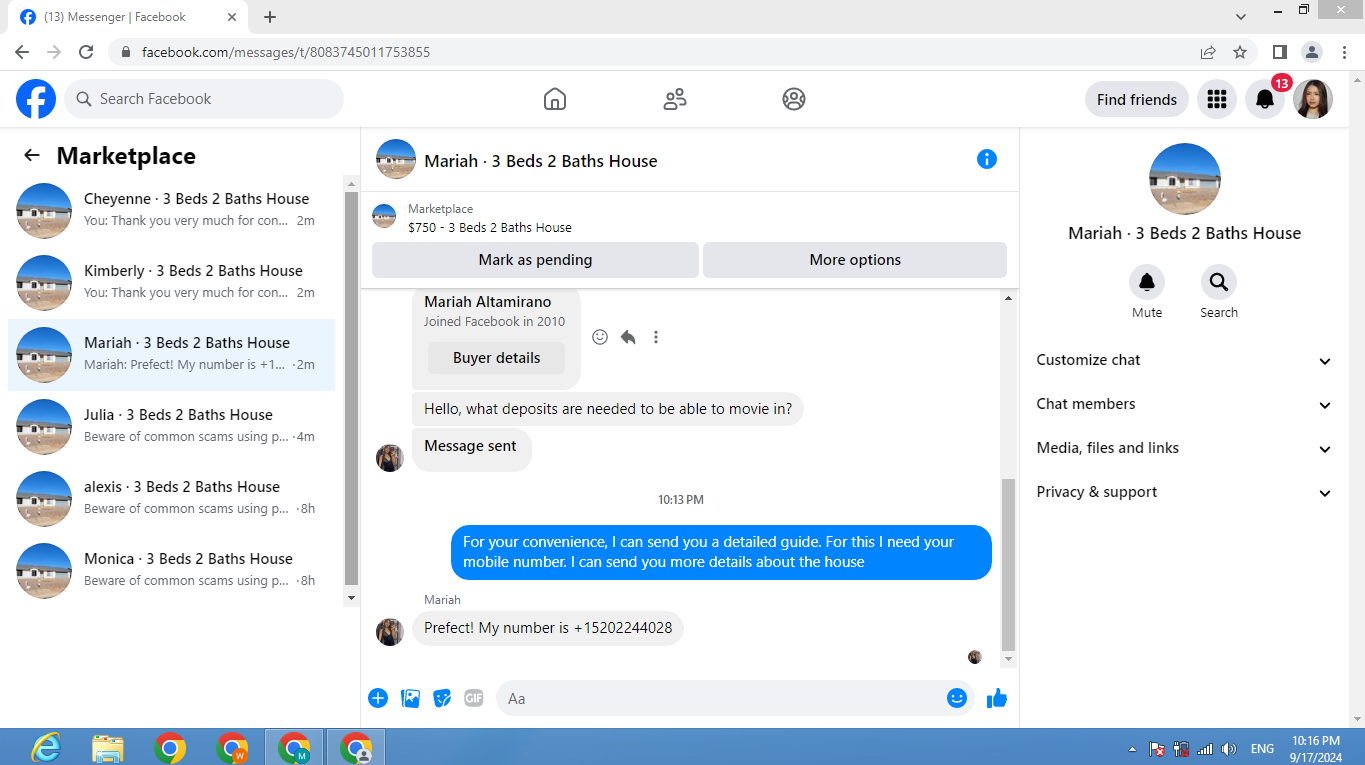Open Cheyenne's 3 Beds 2 Baths House chat
This screenshot has height=765, width=1365.
[x=172, y=210]
